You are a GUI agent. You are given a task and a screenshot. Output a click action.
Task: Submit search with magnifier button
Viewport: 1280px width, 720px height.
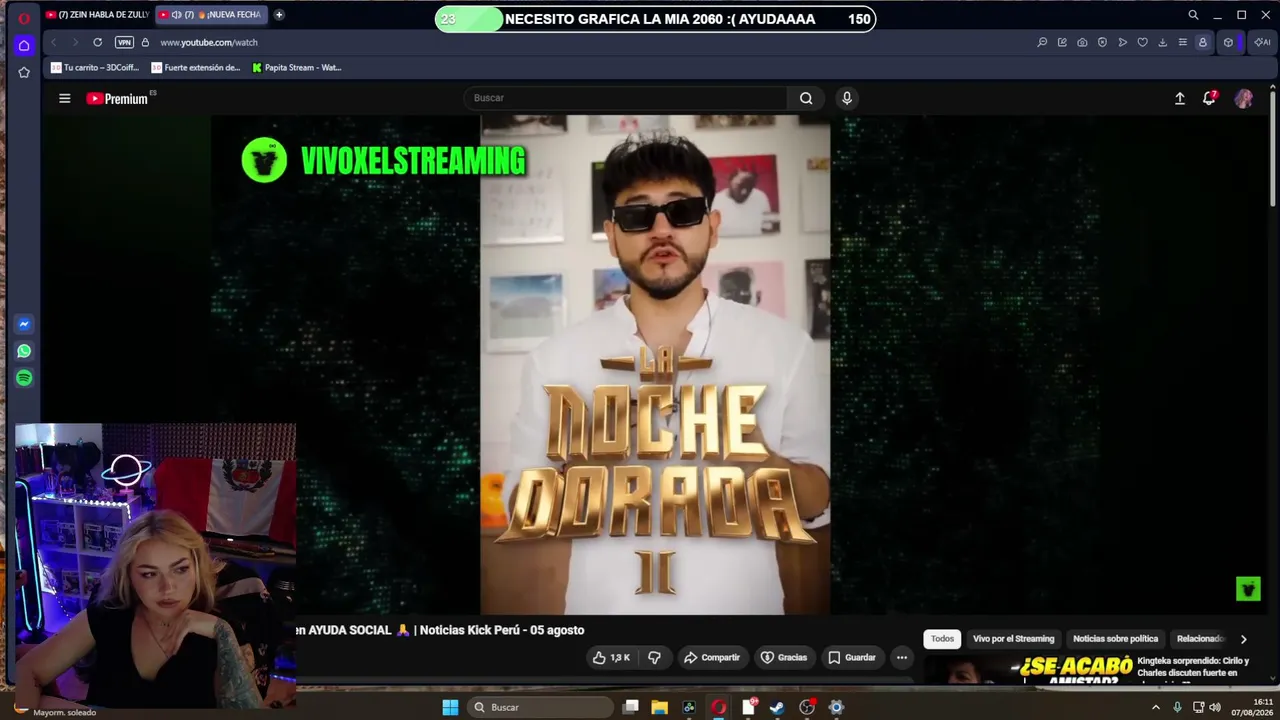[806, 98]
